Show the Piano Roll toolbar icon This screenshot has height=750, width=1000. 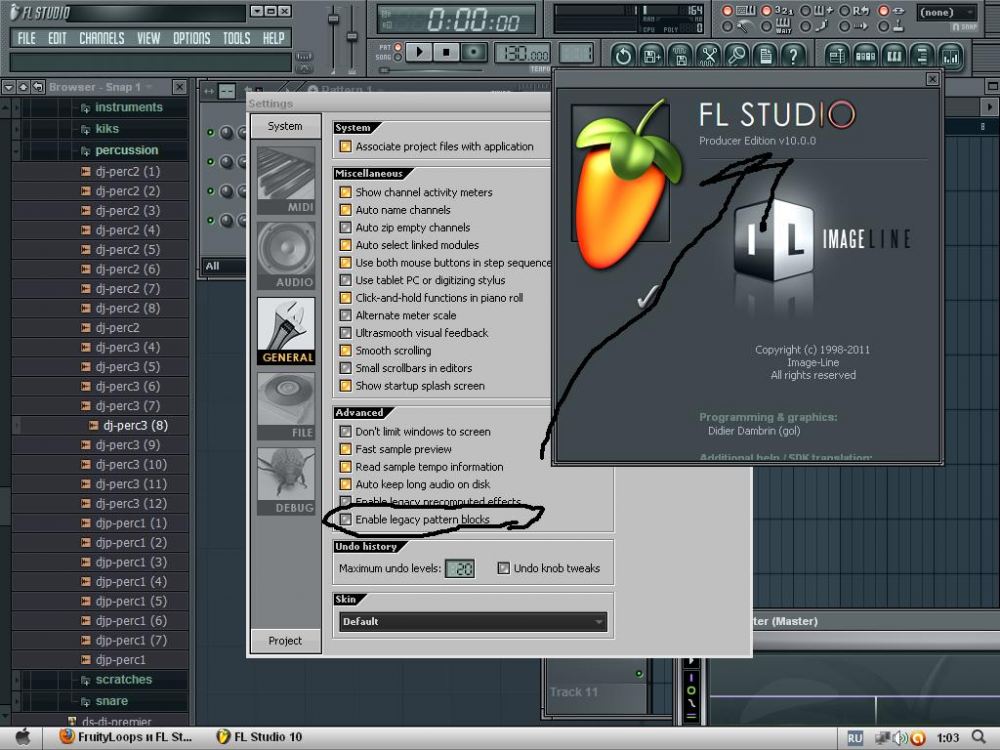[893, 56]
